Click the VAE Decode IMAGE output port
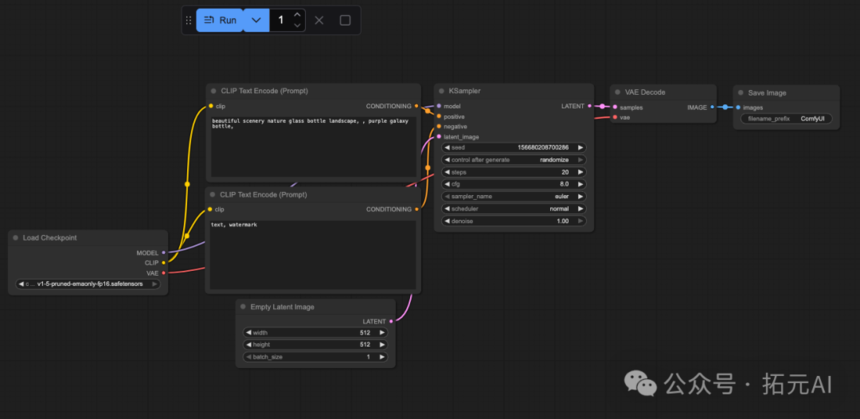Screen dimensions: 860x419 [712, 107]
